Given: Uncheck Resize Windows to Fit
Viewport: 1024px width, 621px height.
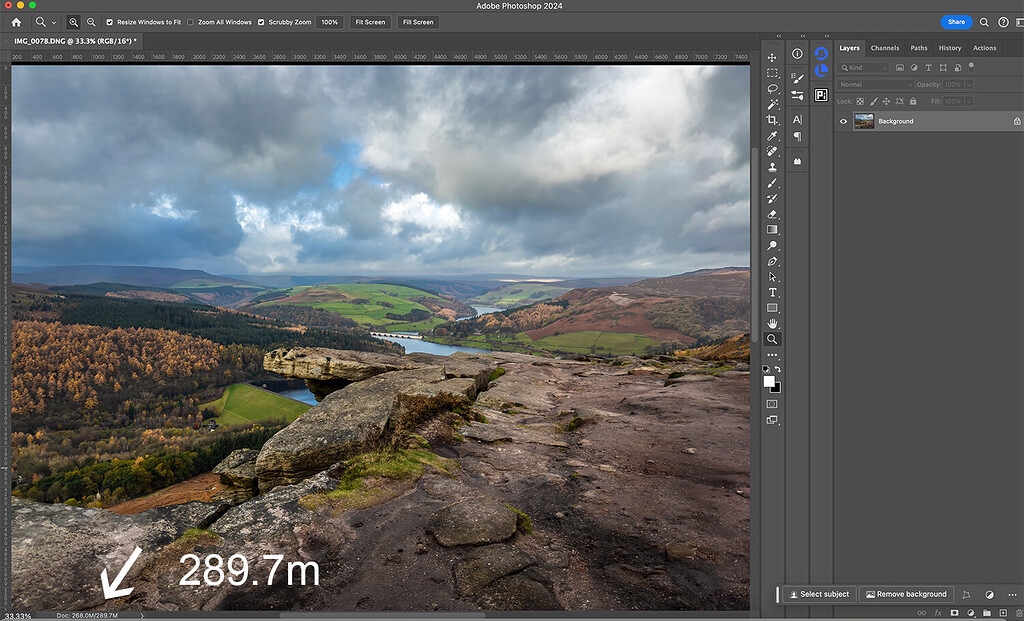Looking at the screenshot, I should [110, 22].
